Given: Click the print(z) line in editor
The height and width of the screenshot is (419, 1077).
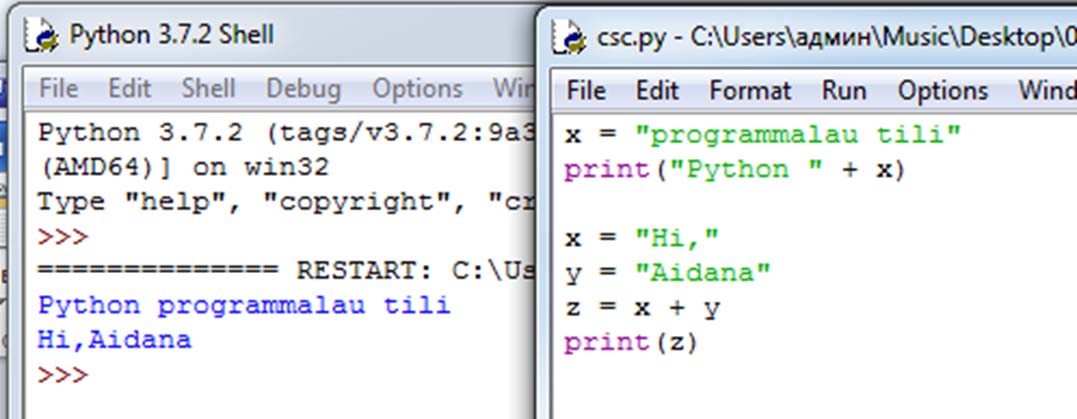Looking at the screenshot, I should click(631, 343).
